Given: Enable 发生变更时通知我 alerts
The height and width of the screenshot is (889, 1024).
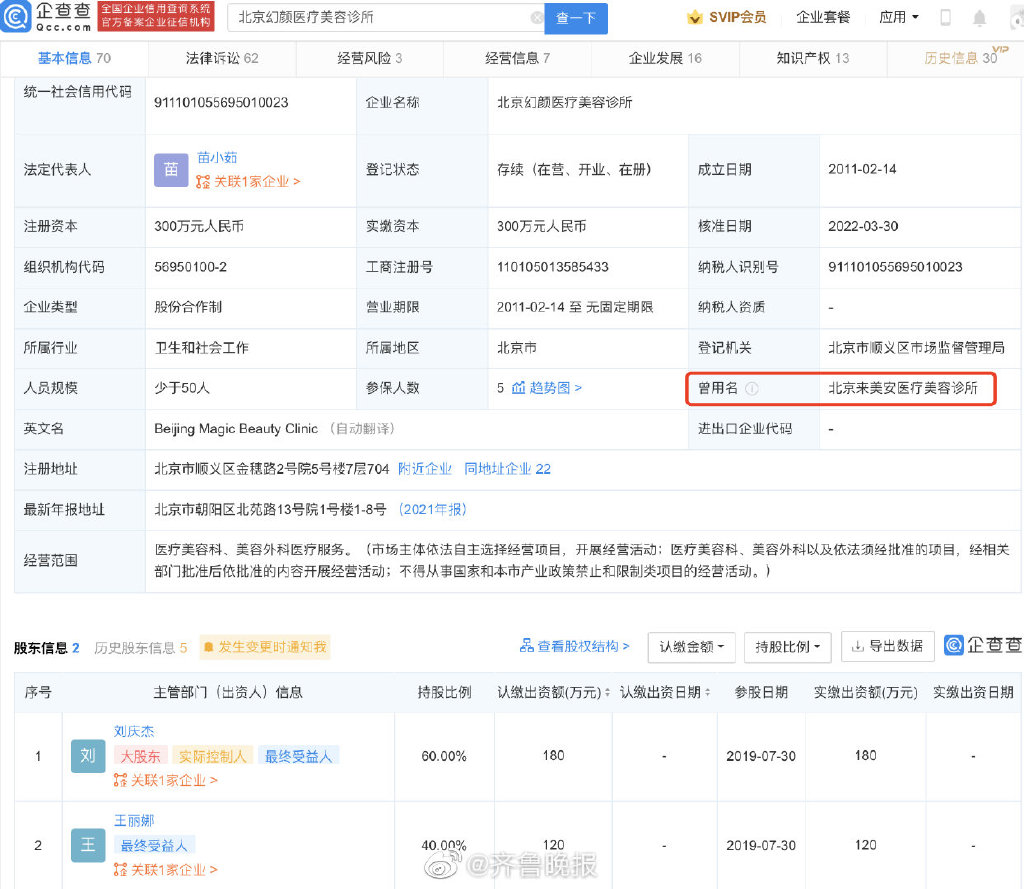Looking at the screenshot, I should click(264, 647).
